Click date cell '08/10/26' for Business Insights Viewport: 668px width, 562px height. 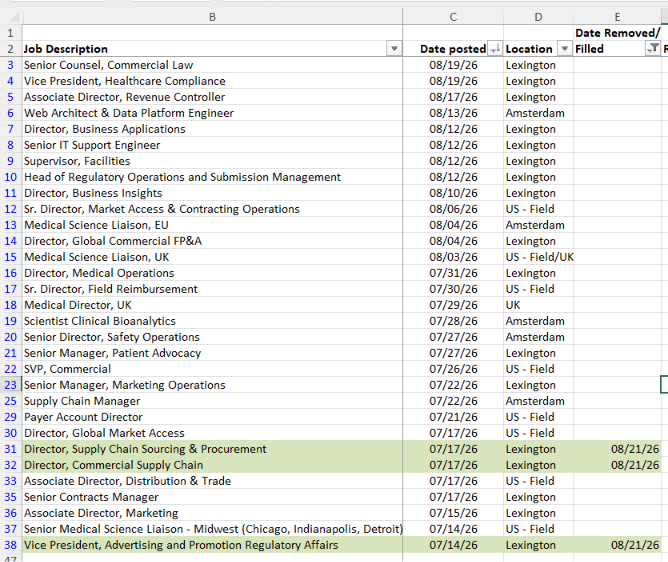tap(453, 193)
